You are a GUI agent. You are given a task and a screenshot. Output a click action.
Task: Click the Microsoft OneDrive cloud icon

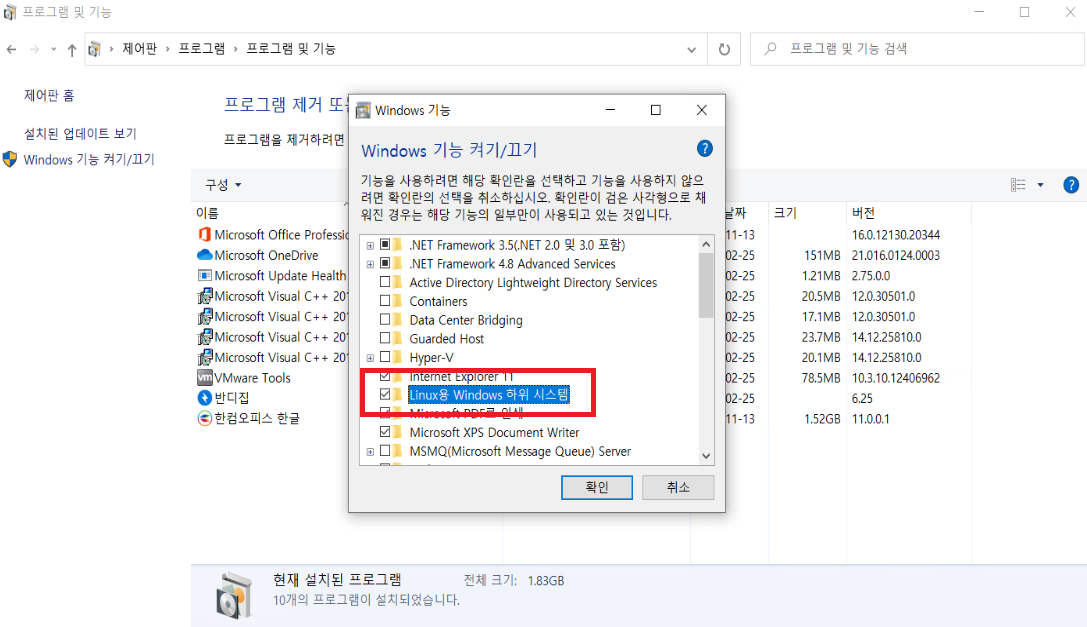click(x=205, y=255)
